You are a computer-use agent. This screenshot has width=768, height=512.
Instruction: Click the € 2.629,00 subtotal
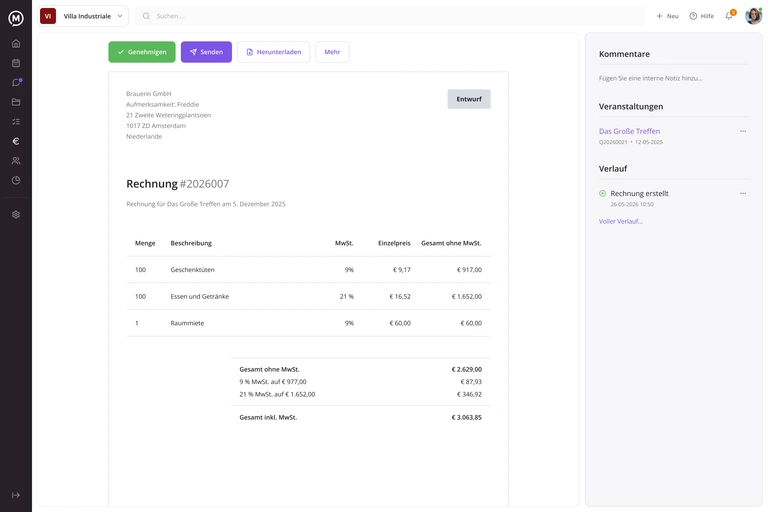[467, 369]
